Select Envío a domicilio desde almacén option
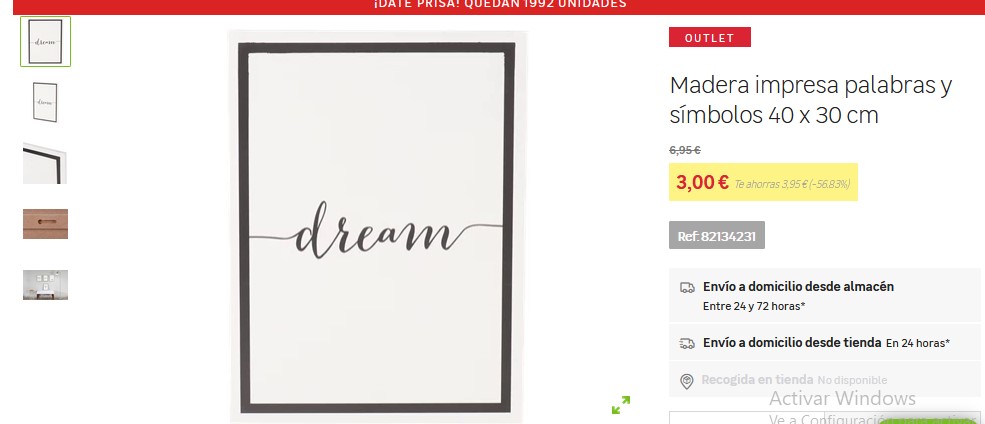Viewport: 985px width, 424px height. coord(824,295)
